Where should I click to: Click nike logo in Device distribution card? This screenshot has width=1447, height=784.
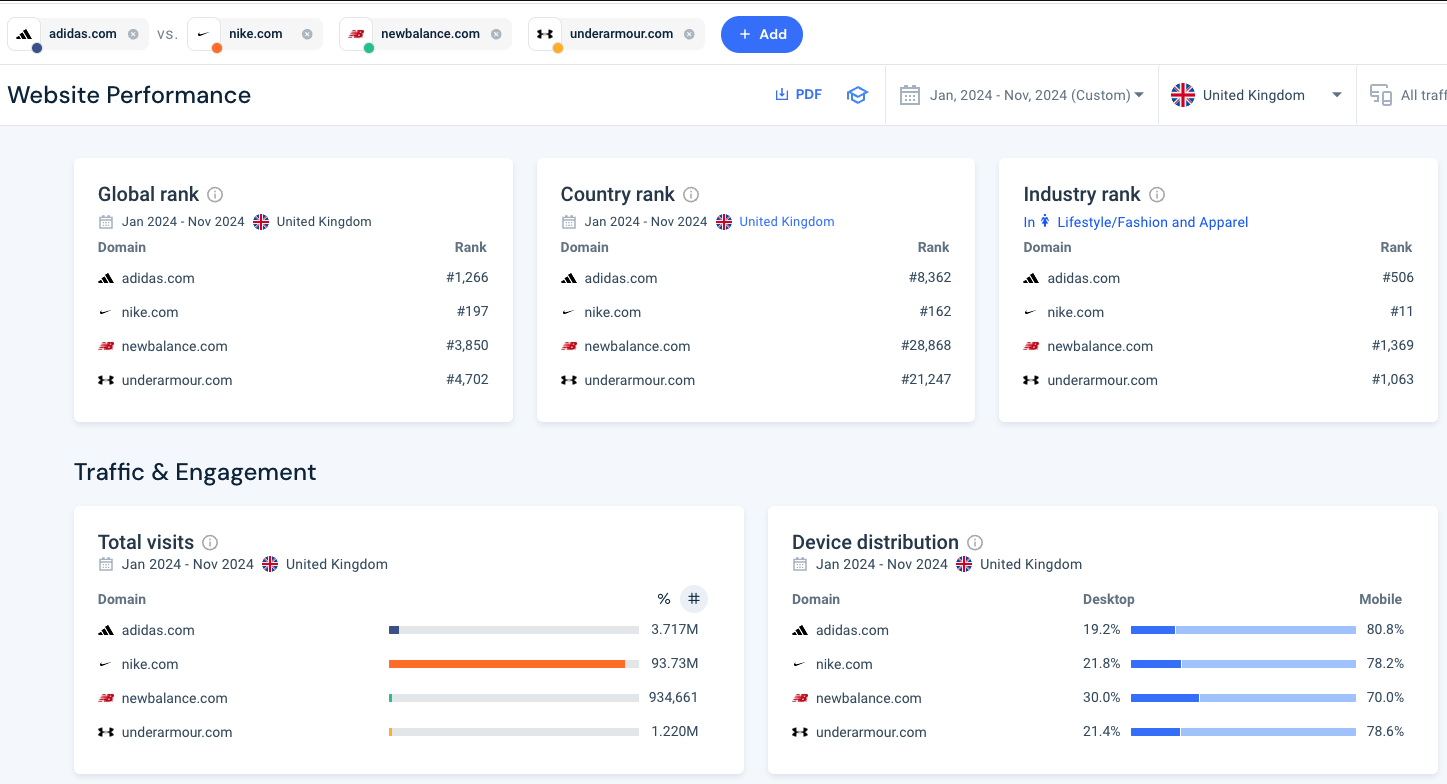click(800, 665)
